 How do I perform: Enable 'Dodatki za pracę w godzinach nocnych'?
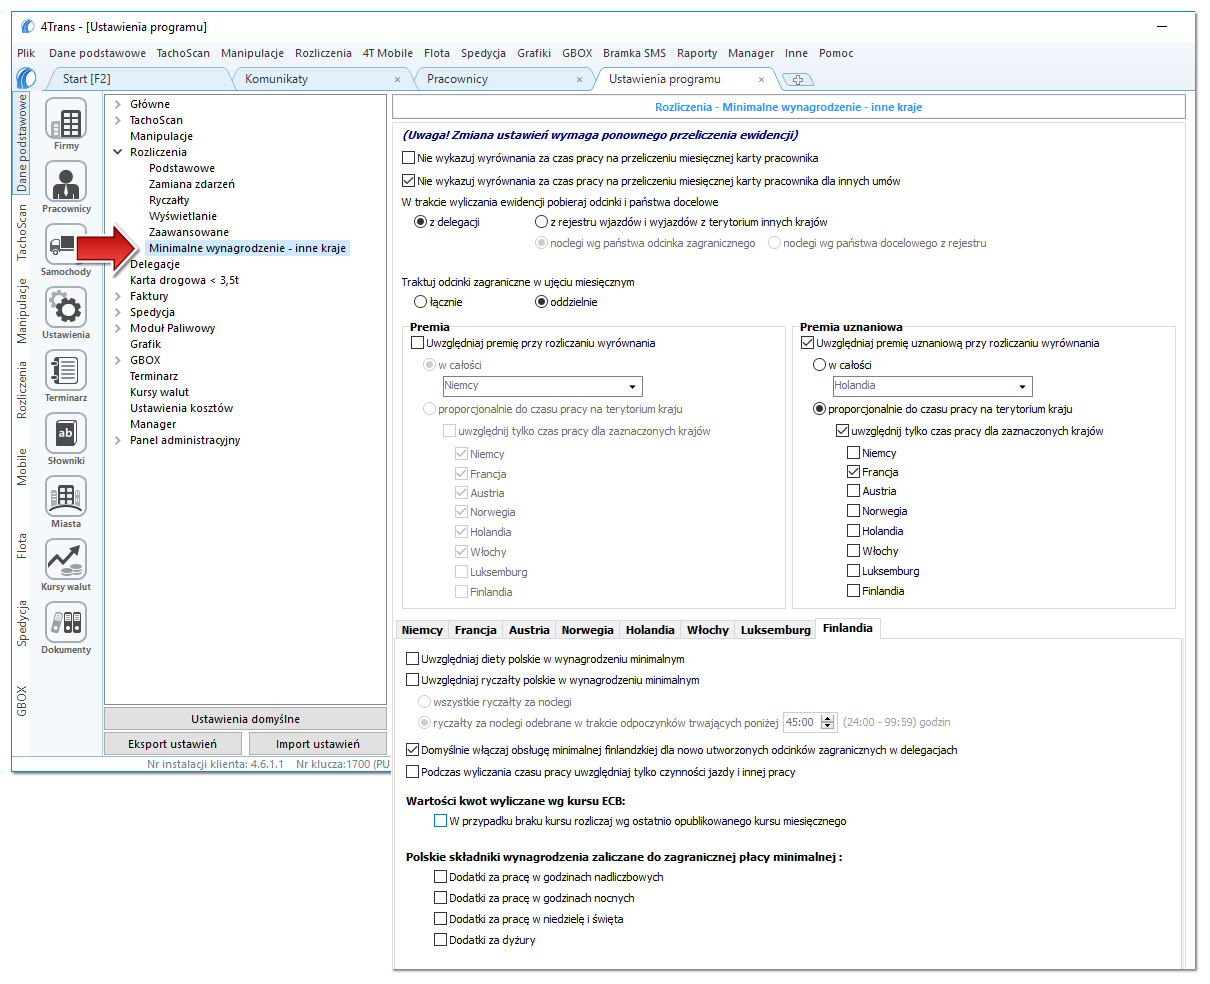point(441,898)
